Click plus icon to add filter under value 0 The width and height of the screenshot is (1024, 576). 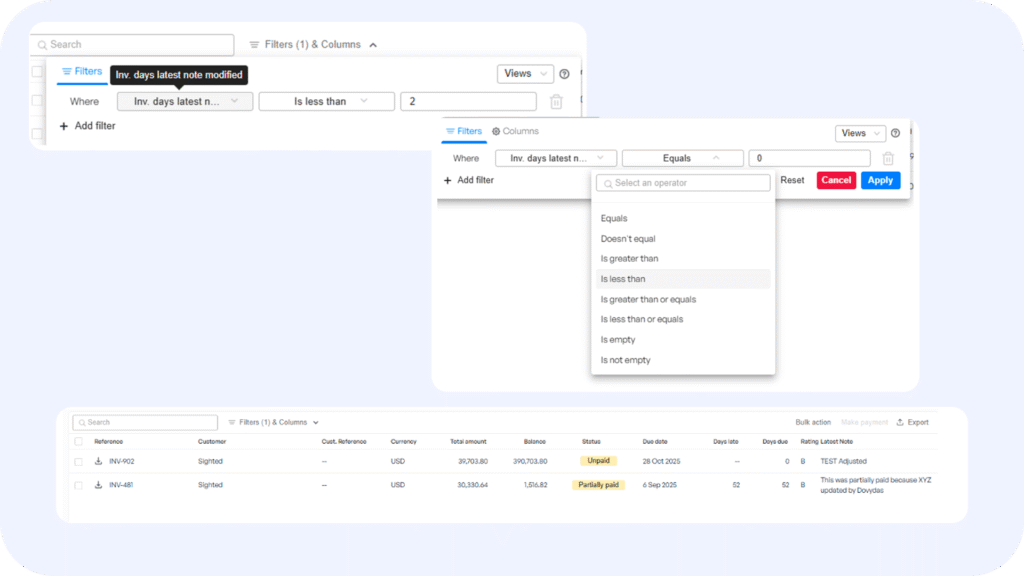click(448, 180)
